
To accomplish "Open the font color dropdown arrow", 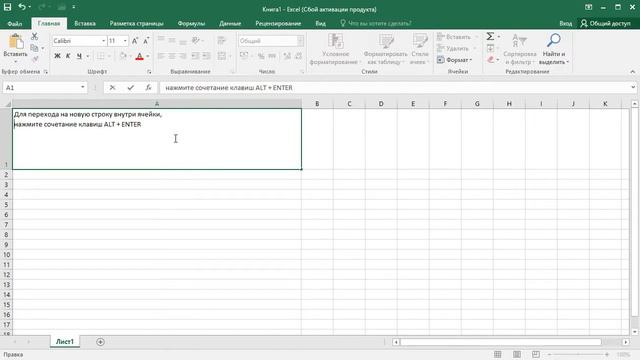I will [x=148, y=56].
